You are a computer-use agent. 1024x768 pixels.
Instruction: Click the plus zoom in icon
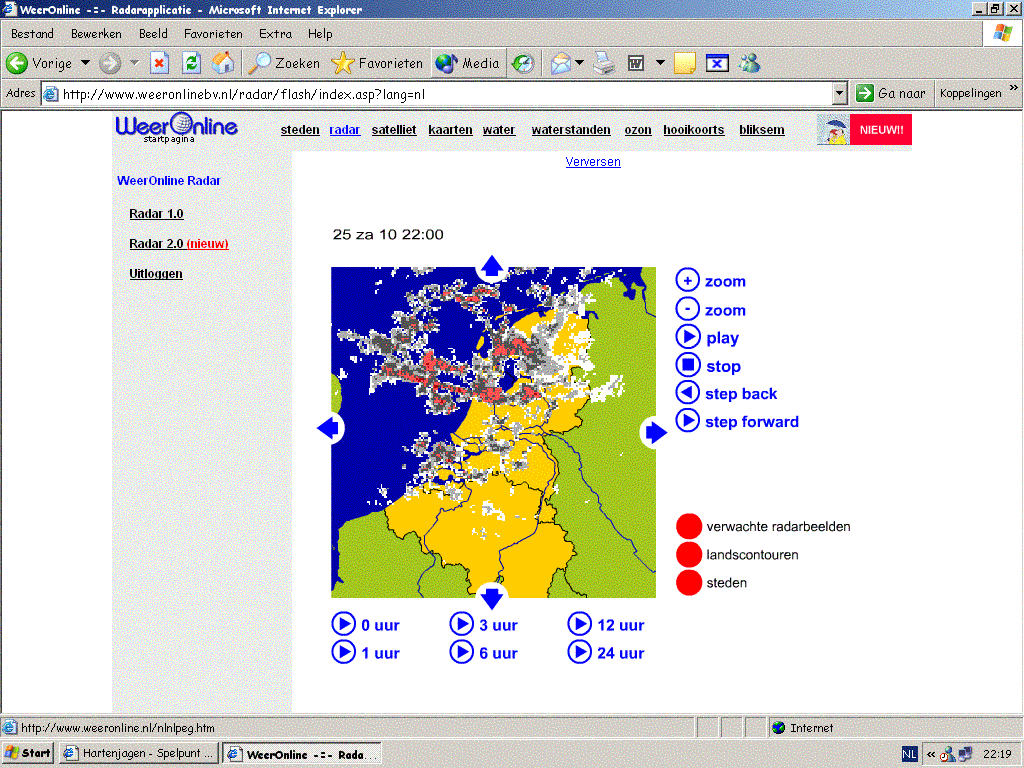(x=687, y=280)
